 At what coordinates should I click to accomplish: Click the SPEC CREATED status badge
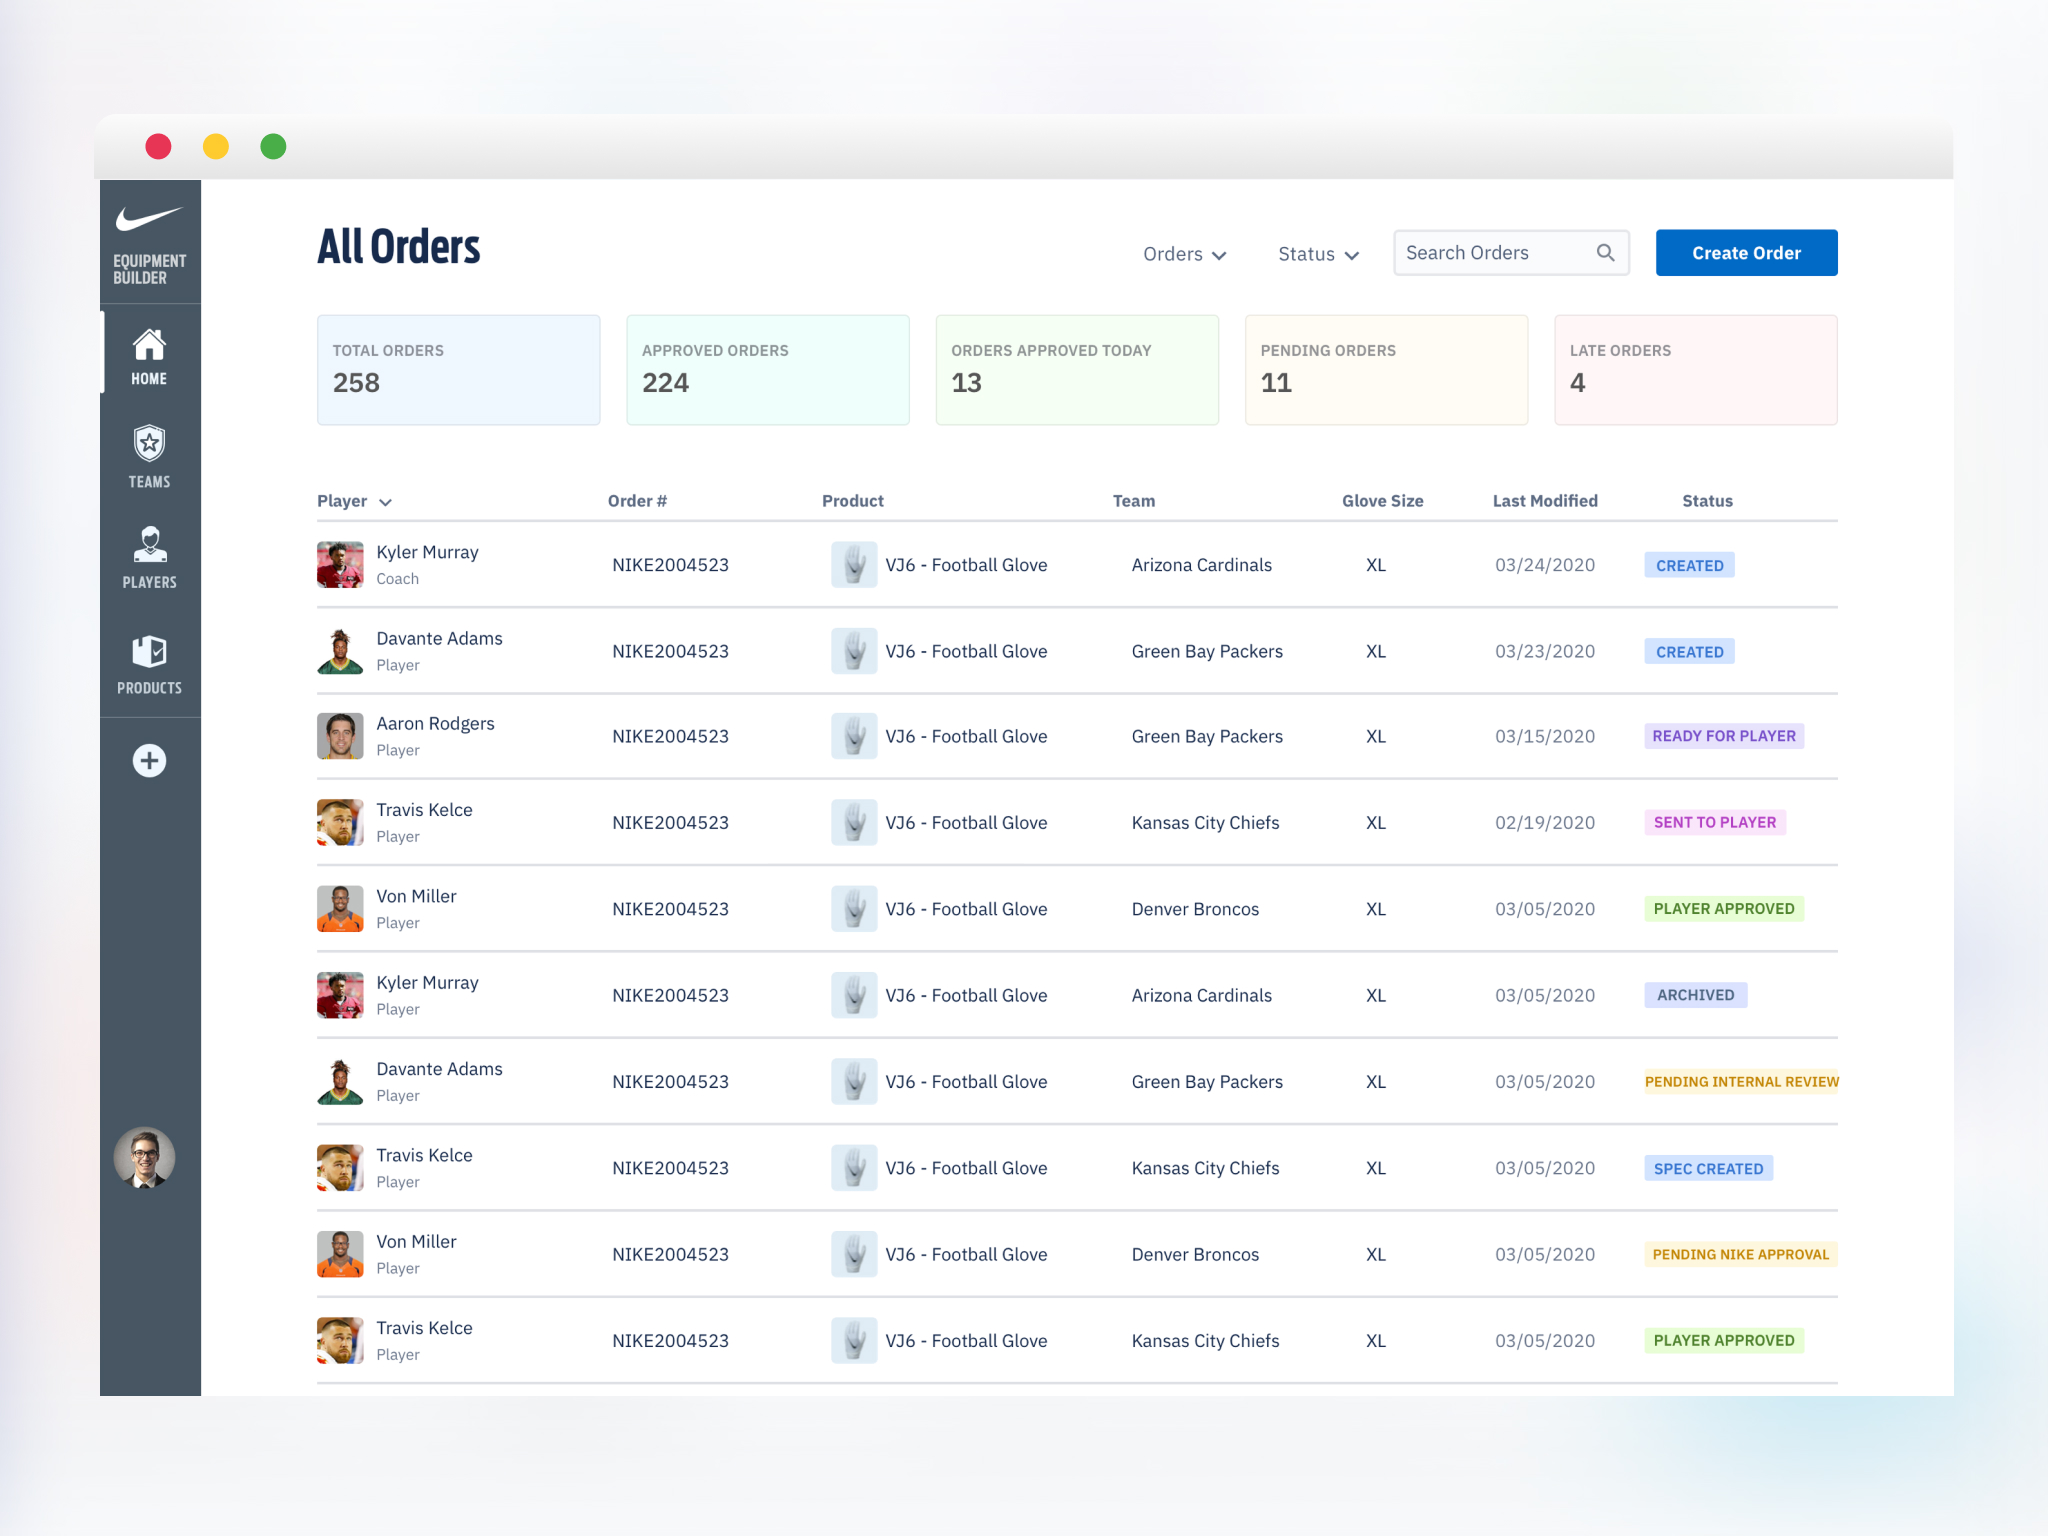point(1708,1168)
